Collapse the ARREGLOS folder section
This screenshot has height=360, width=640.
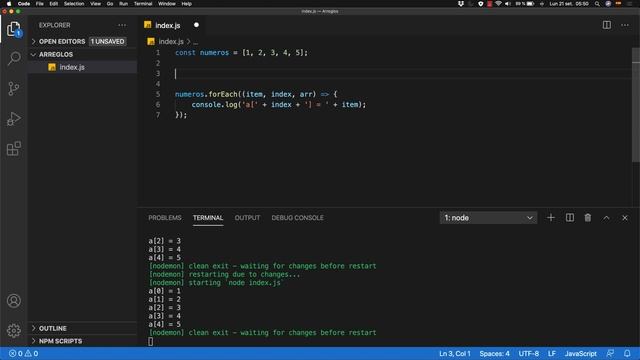[x=82, y=54]
